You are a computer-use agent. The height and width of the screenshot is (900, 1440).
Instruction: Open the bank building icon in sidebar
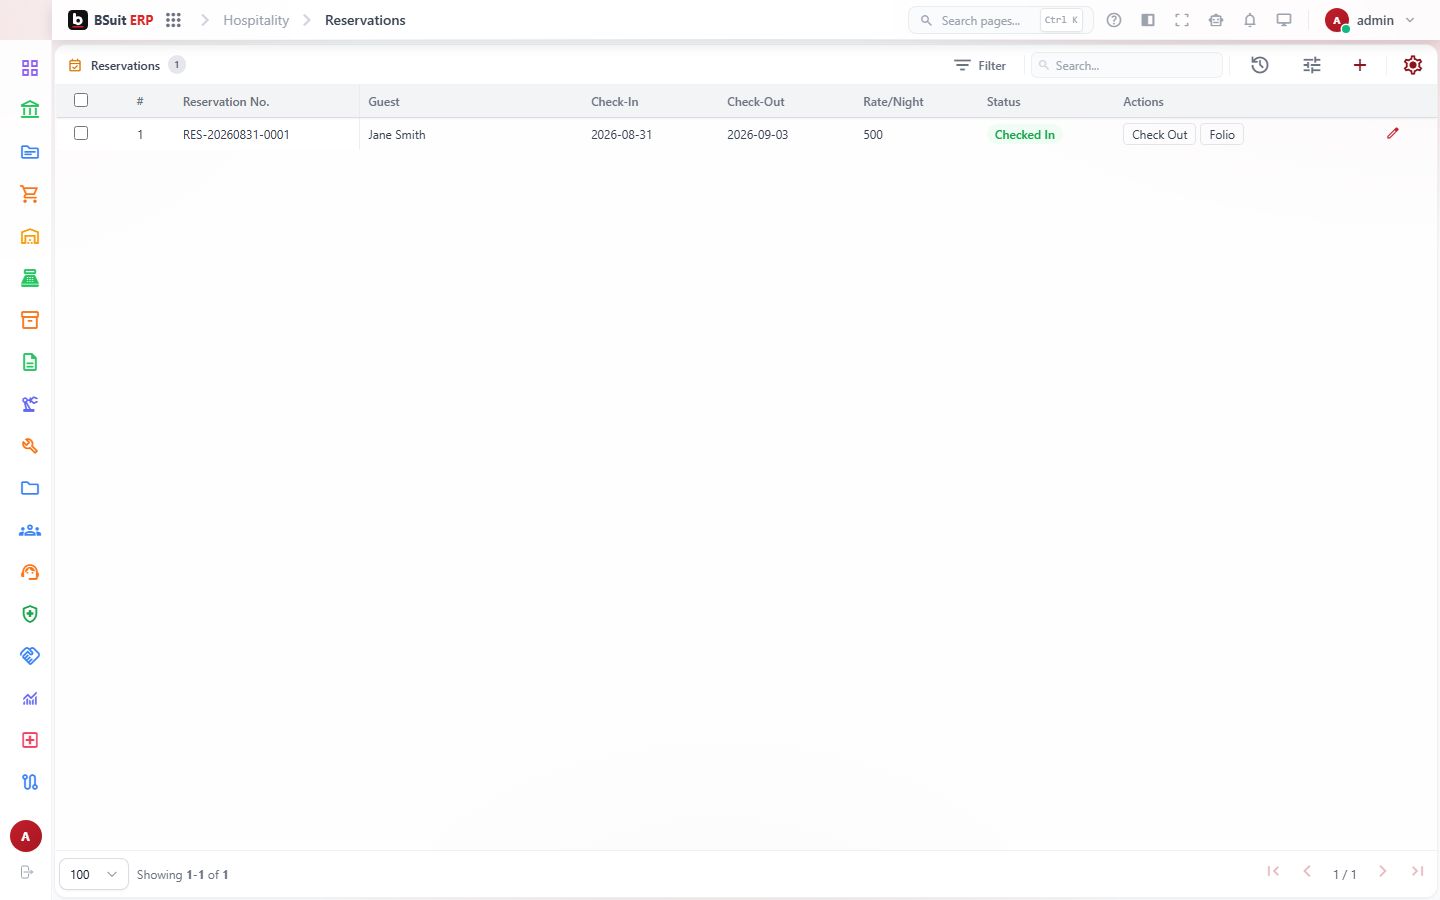point(30,110)
